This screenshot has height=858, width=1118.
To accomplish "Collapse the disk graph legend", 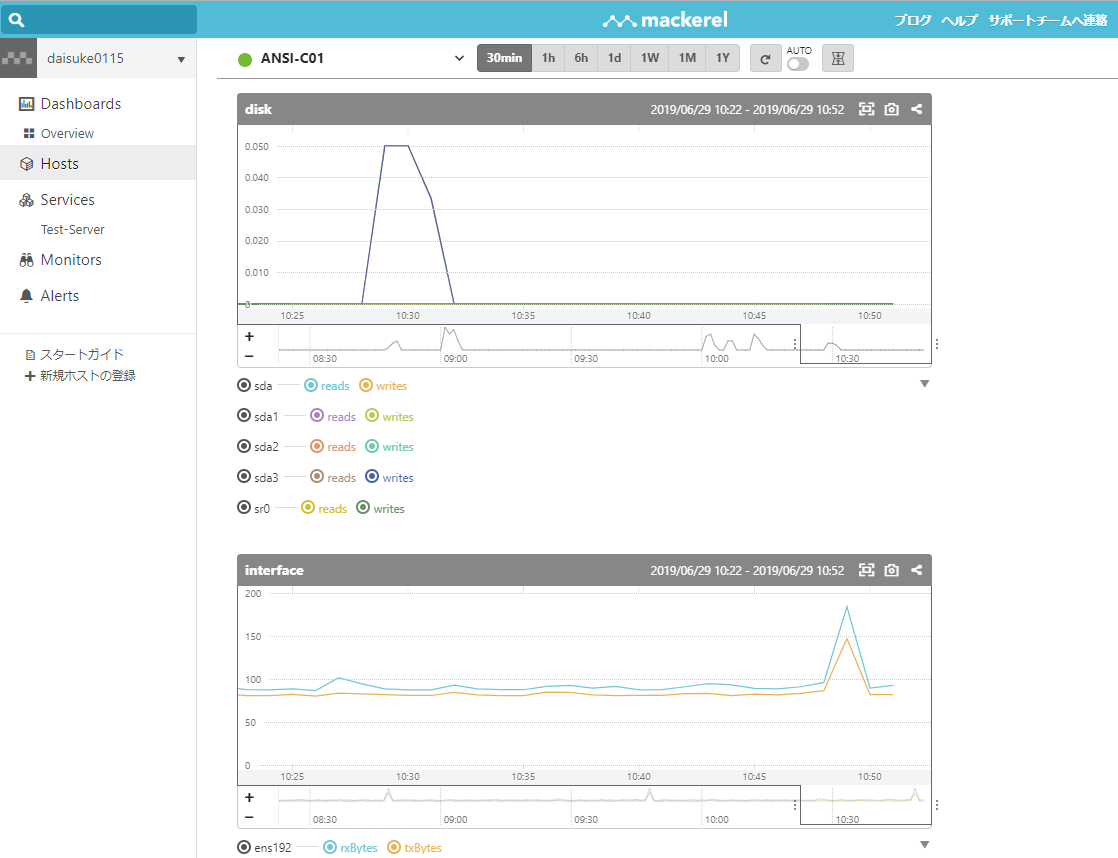I will pos(925,384).
